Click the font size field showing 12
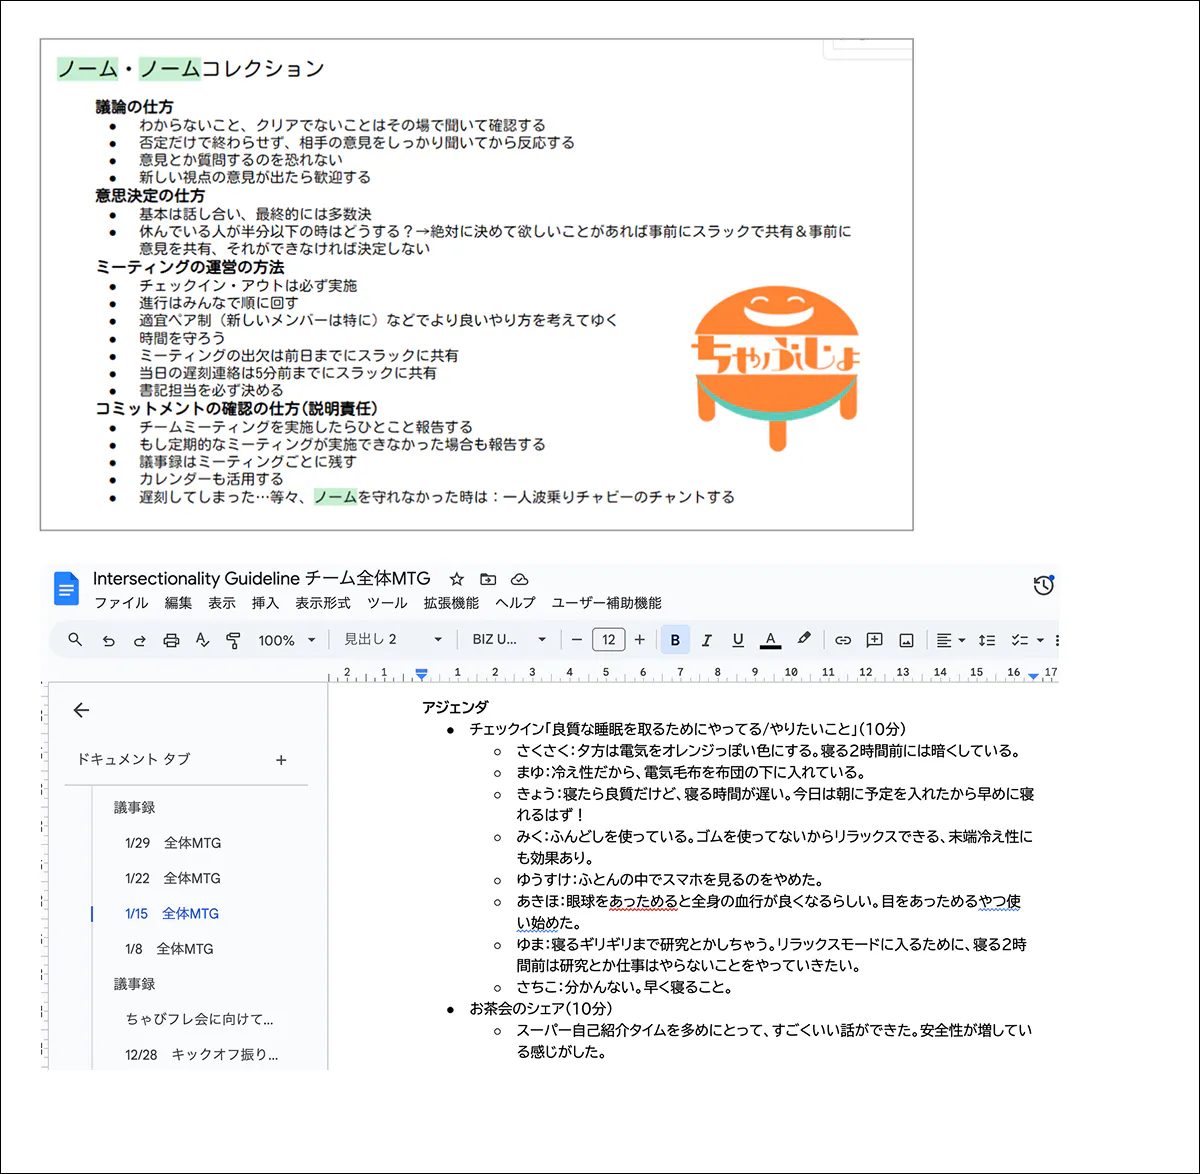 point(608,640)
